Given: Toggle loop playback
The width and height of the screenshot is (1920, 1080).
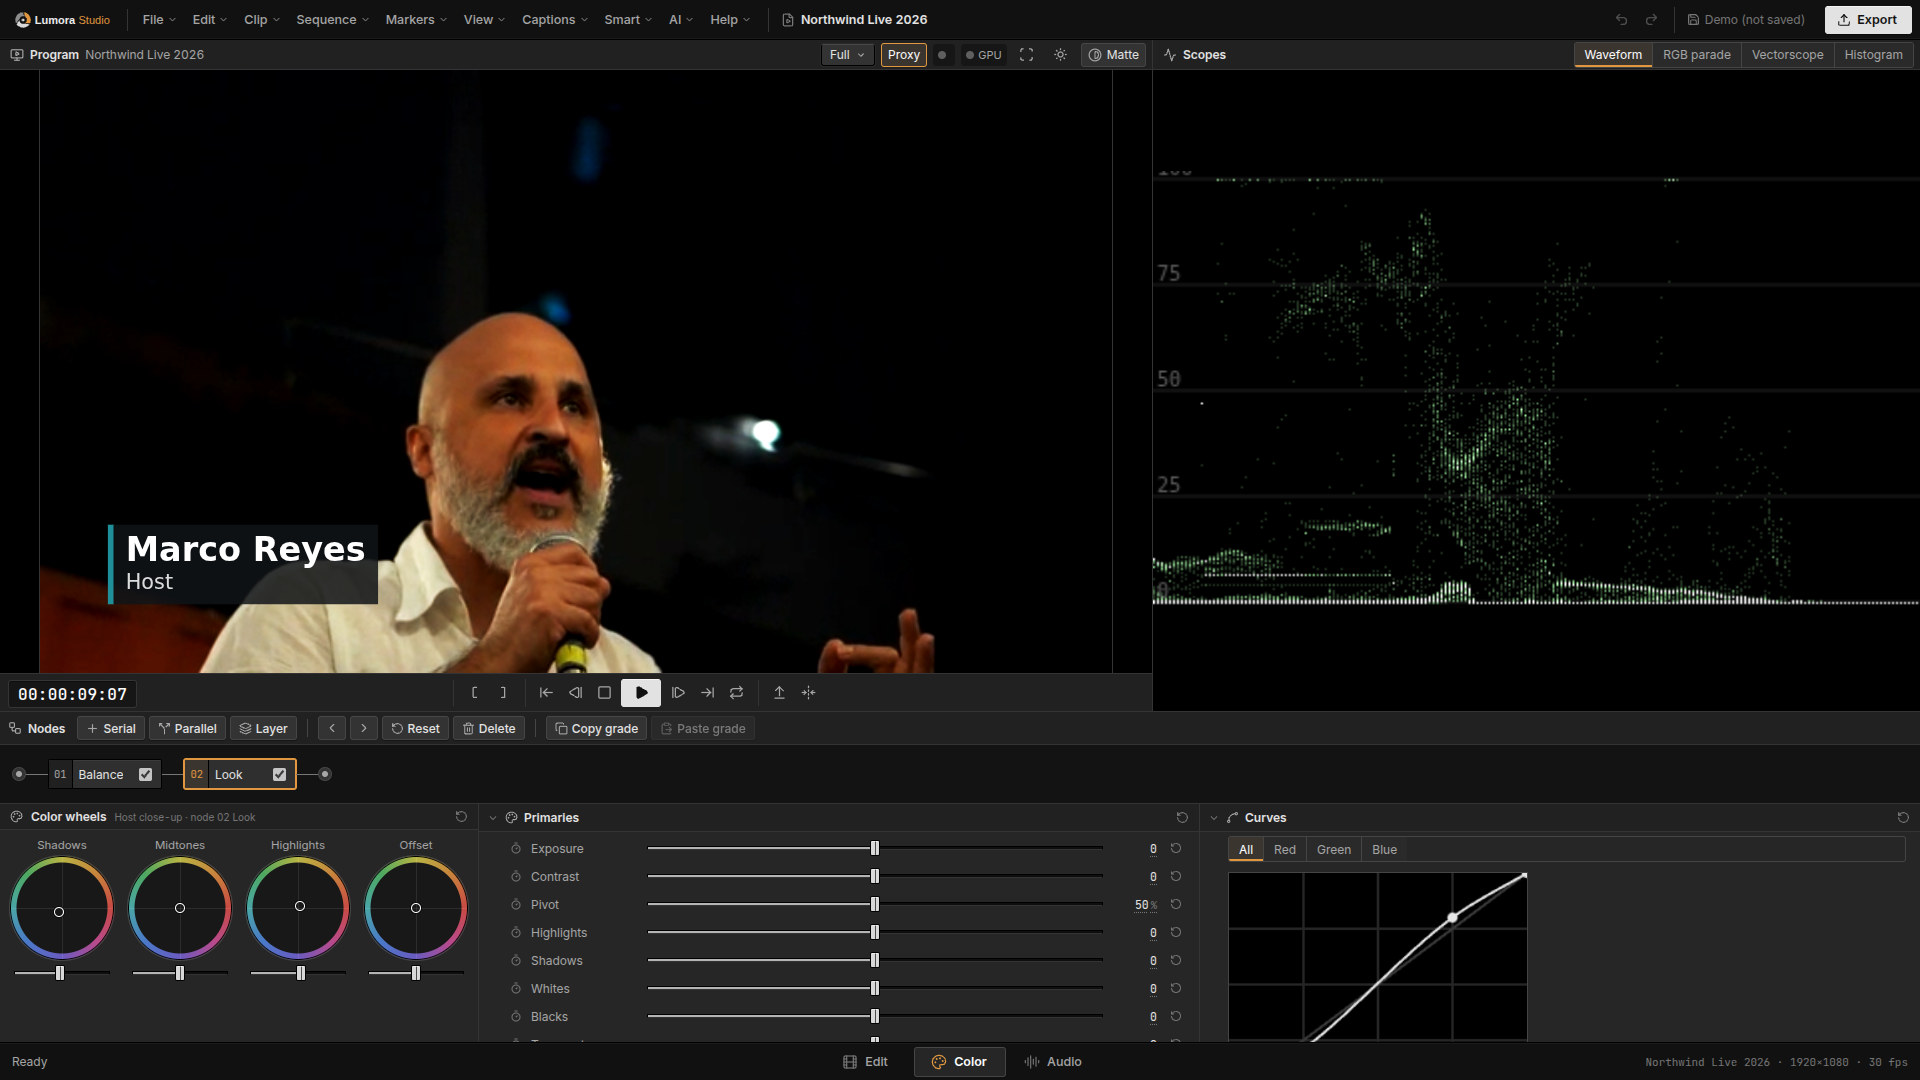Looking at the screenshot, I should coord(736,692).
